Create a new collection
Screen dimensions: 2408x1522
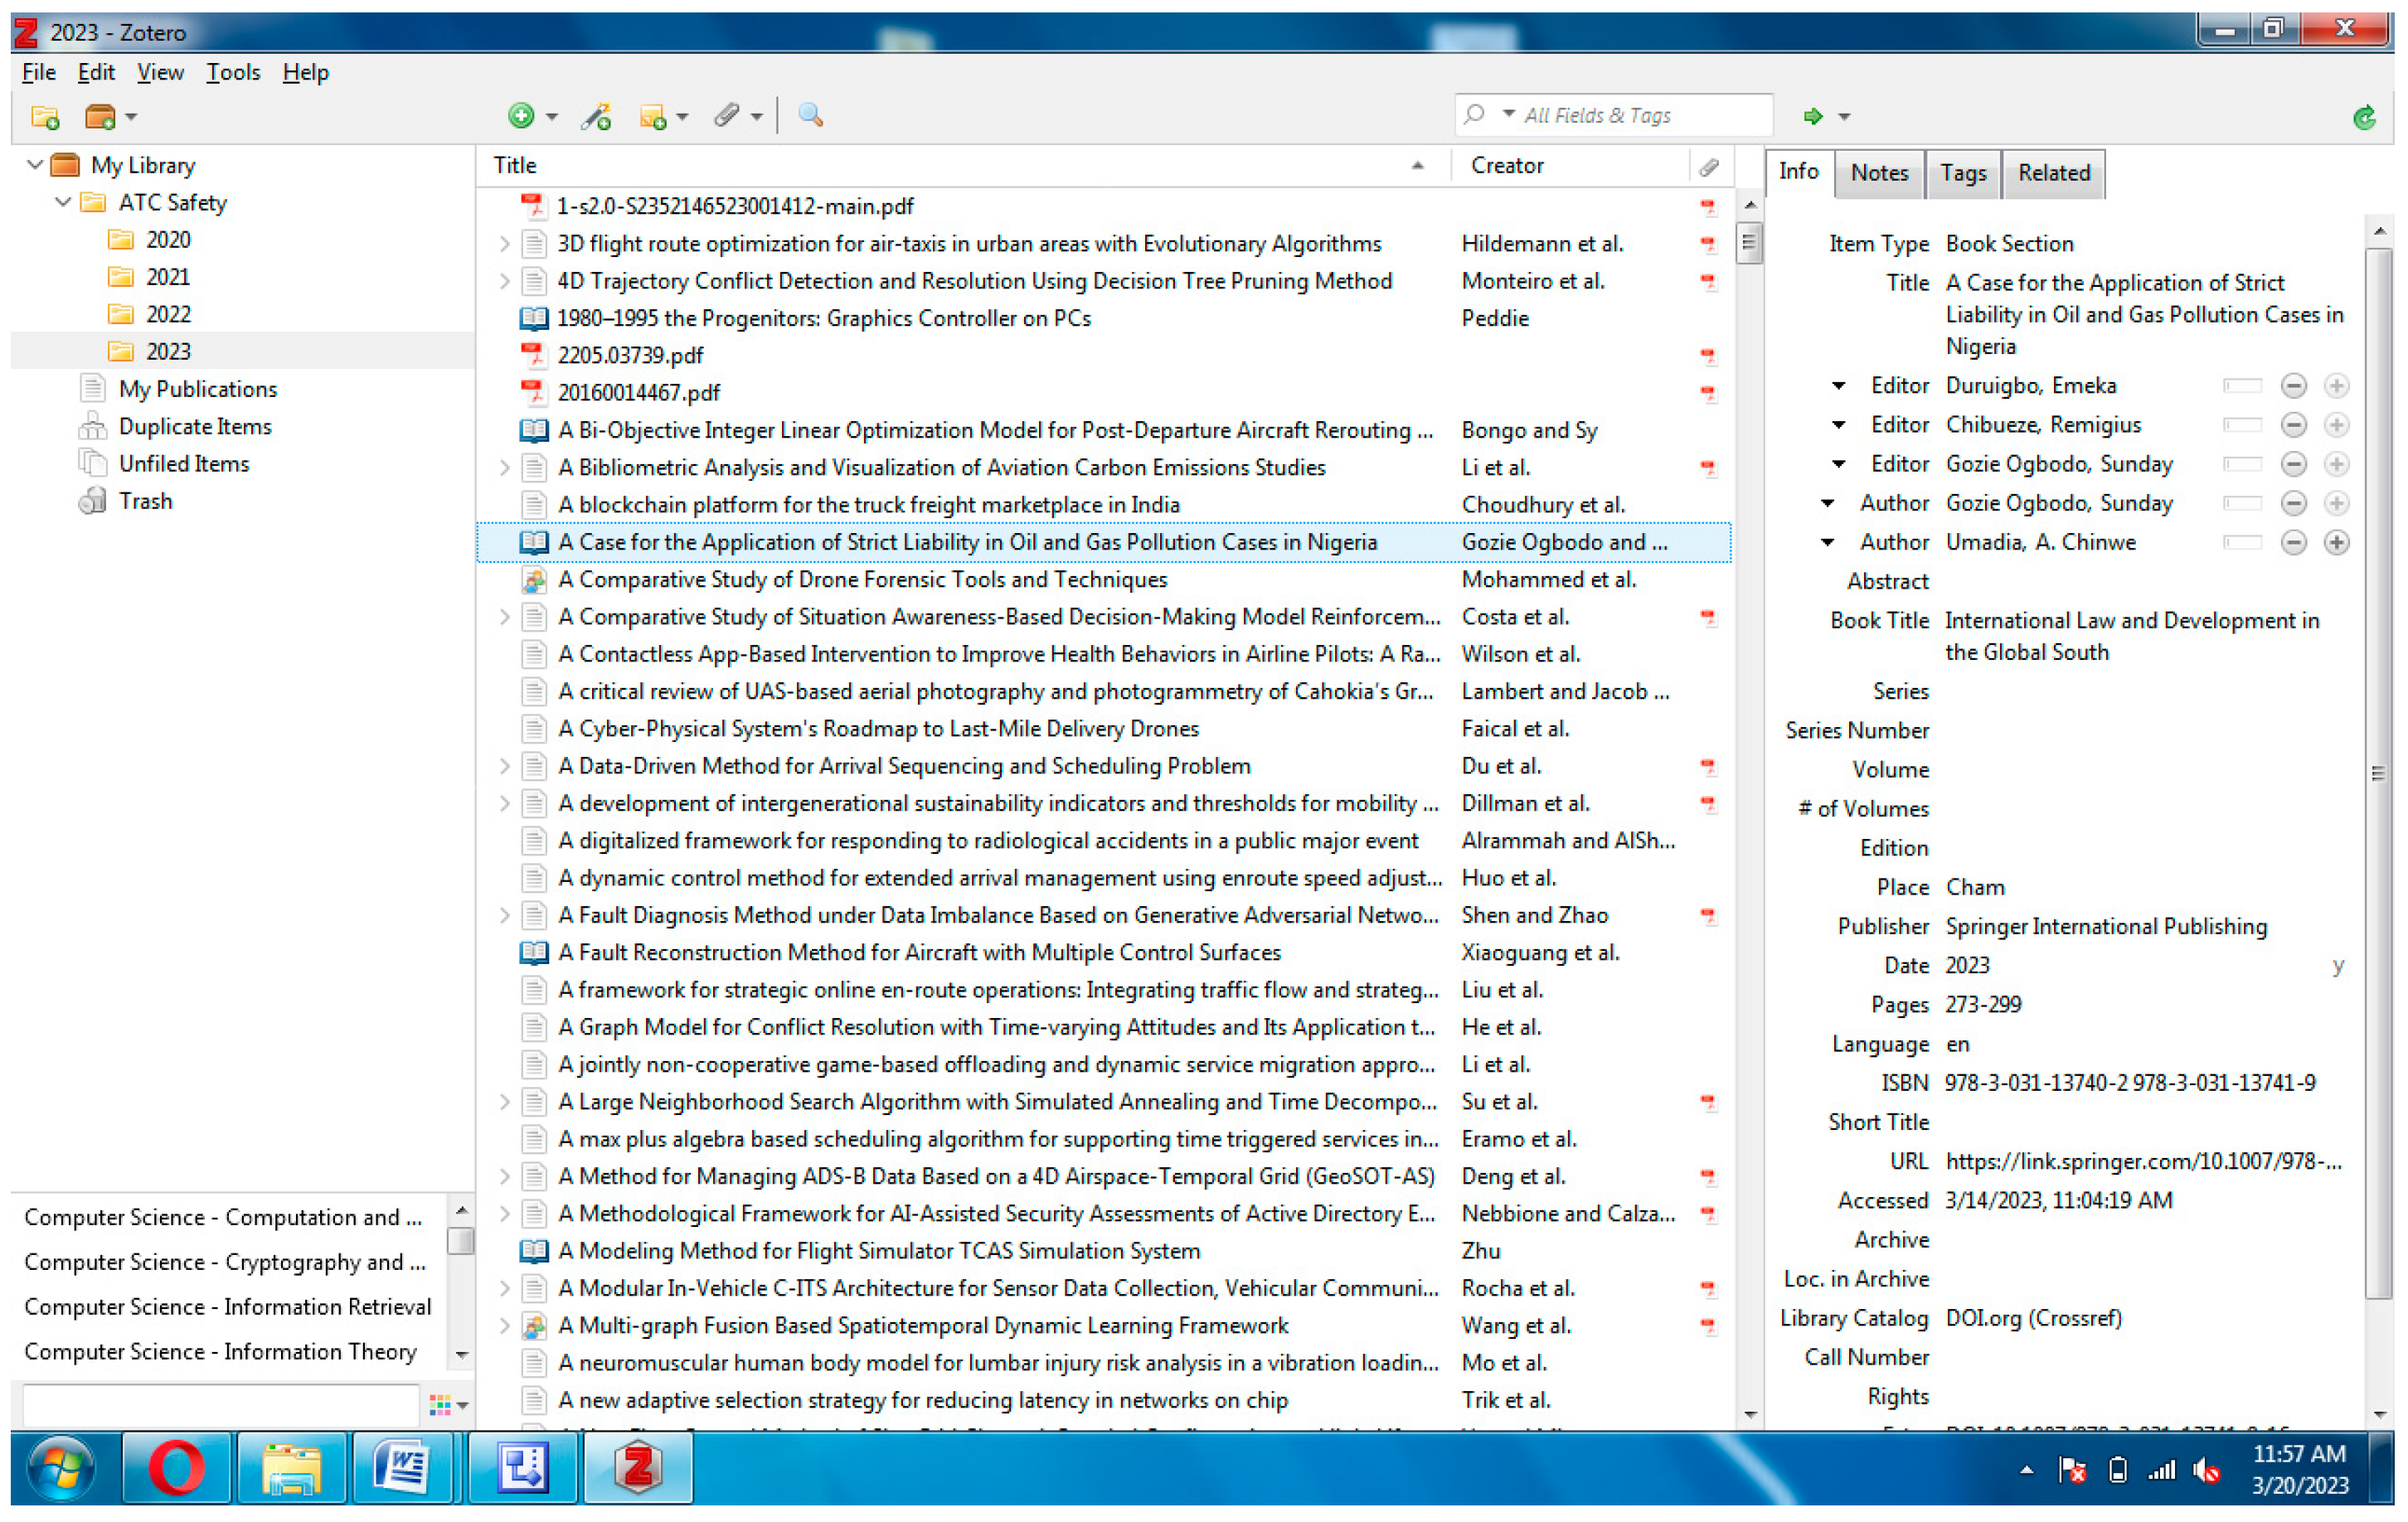pos(44,116)
